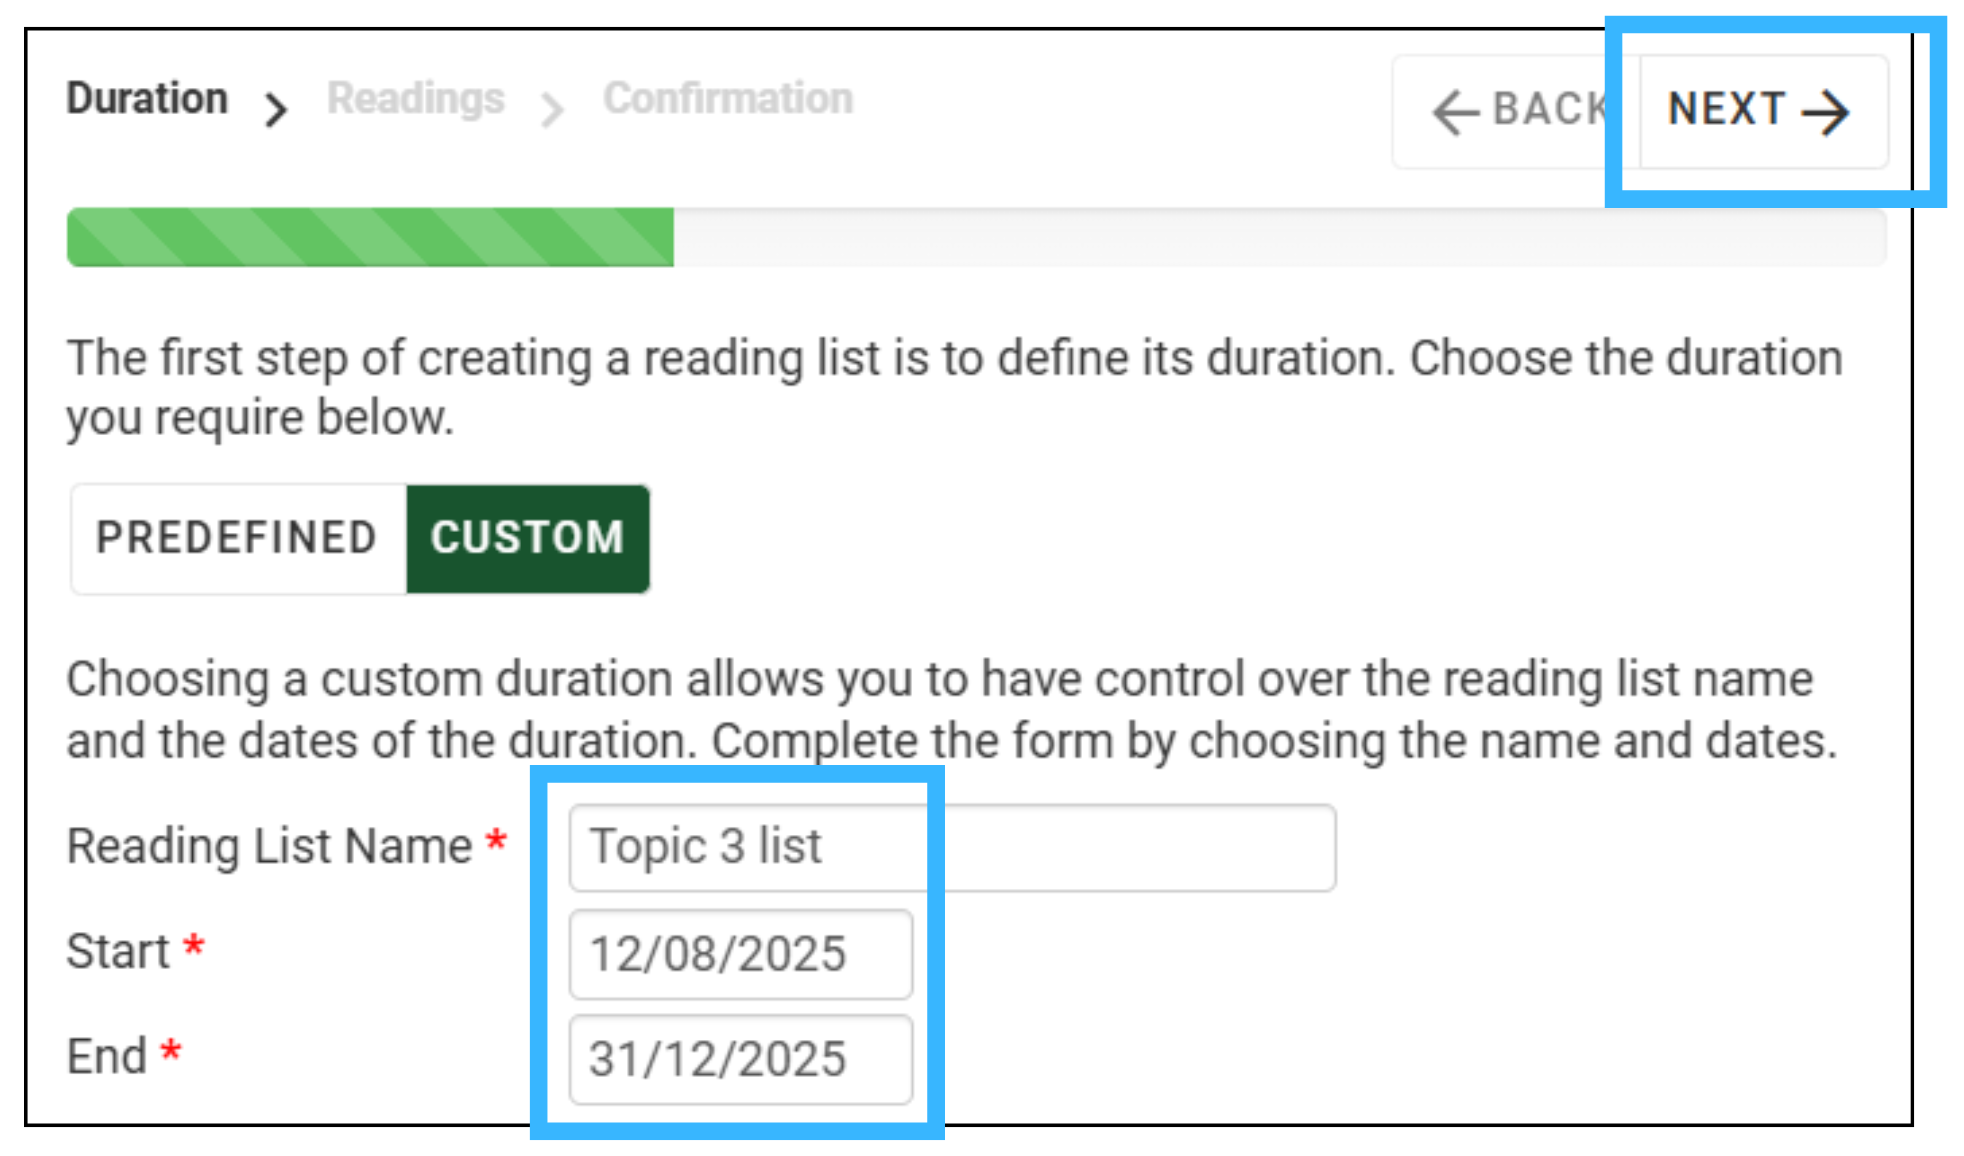Click the right arrow icon beside NEXT

[x=1825, y=112]
